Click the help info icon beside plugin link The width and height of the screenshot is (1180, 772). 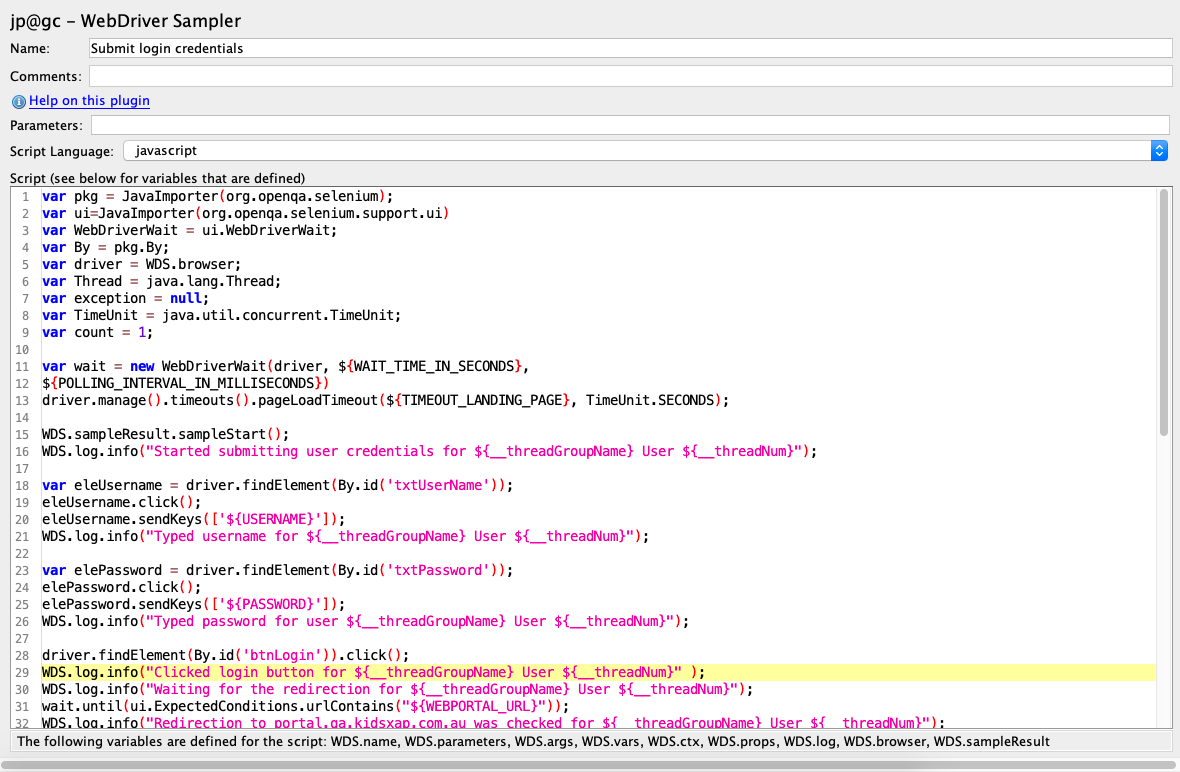[18, 102]
